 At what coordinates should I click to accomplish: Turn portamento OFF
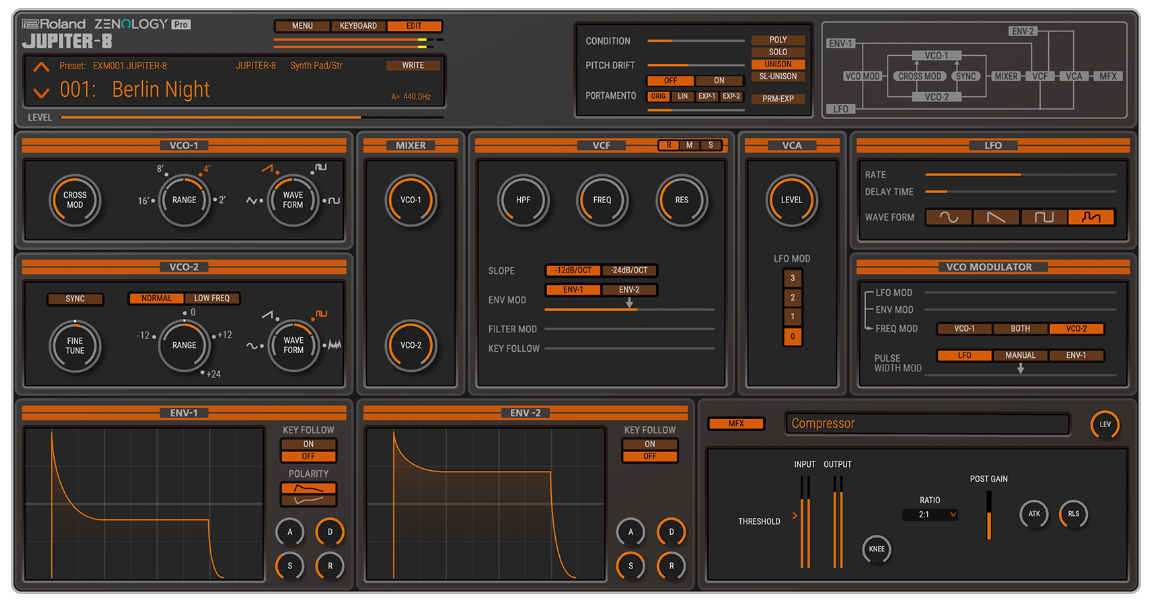670,81
